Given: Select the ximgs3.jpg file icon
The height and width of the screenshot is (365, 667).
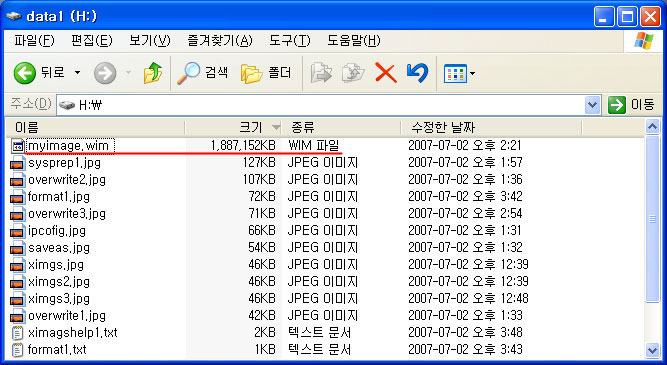Looking at the screenshot, I should [17, 299].
